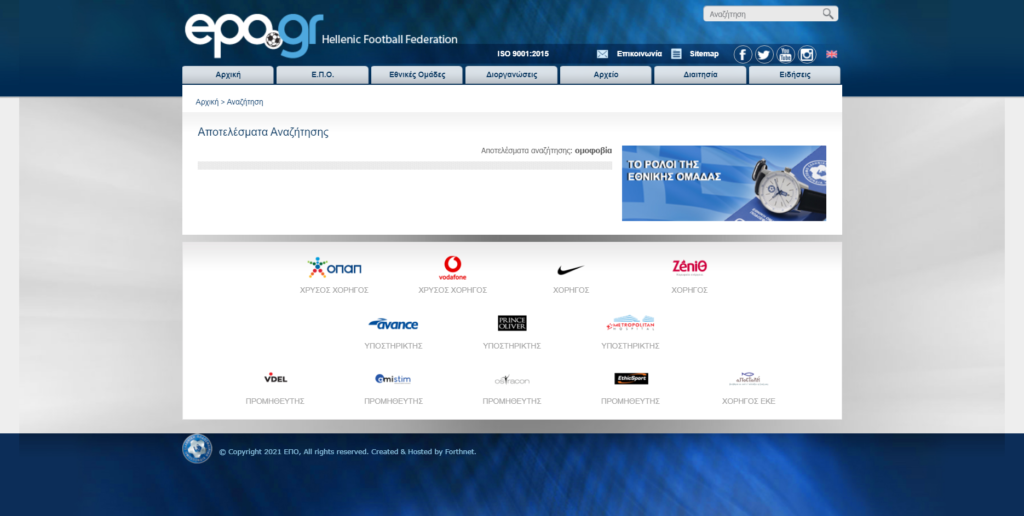
Task: Switch to English via UK flag
Action: [831, 54]
